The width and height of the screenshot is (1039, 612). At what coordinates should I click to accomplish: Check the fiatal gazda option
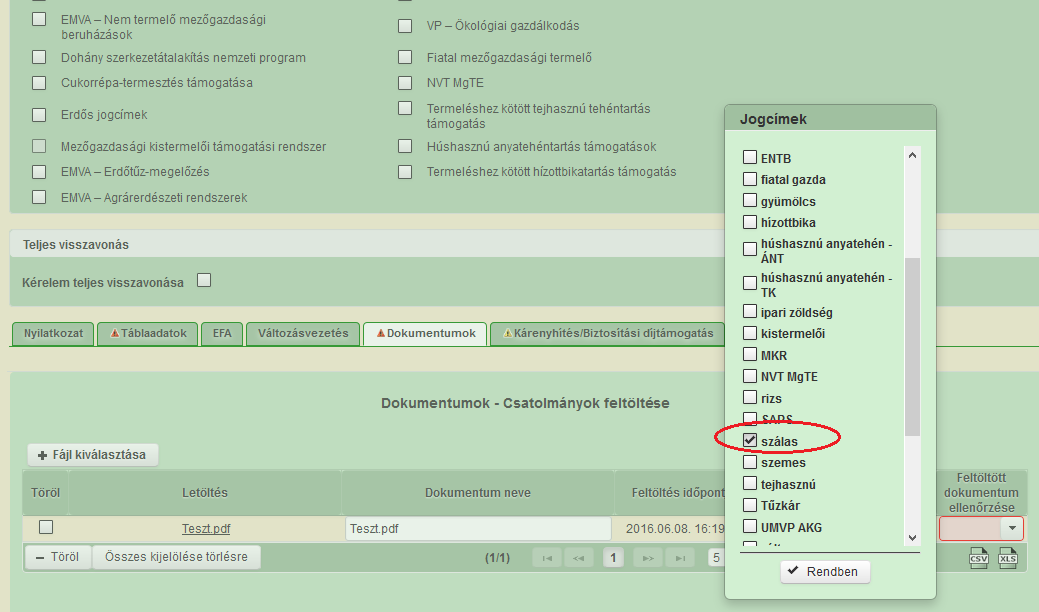pyautogui.click(x=749, y=179)
